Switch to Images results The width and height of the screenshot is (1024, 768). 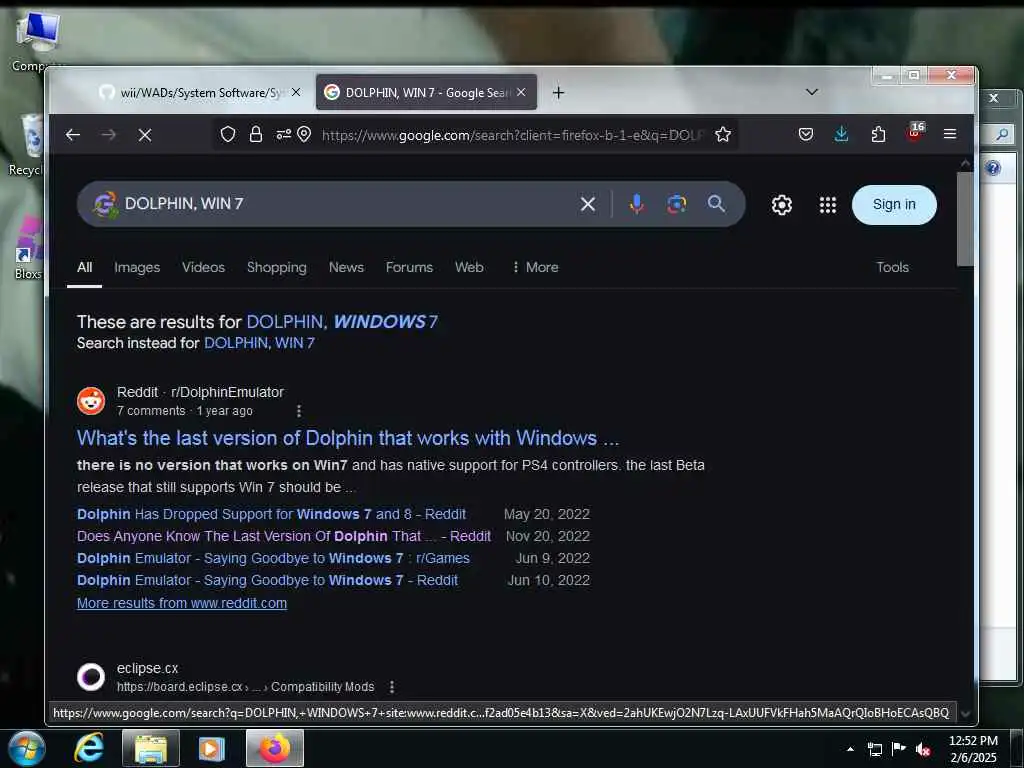pos(137,267)
